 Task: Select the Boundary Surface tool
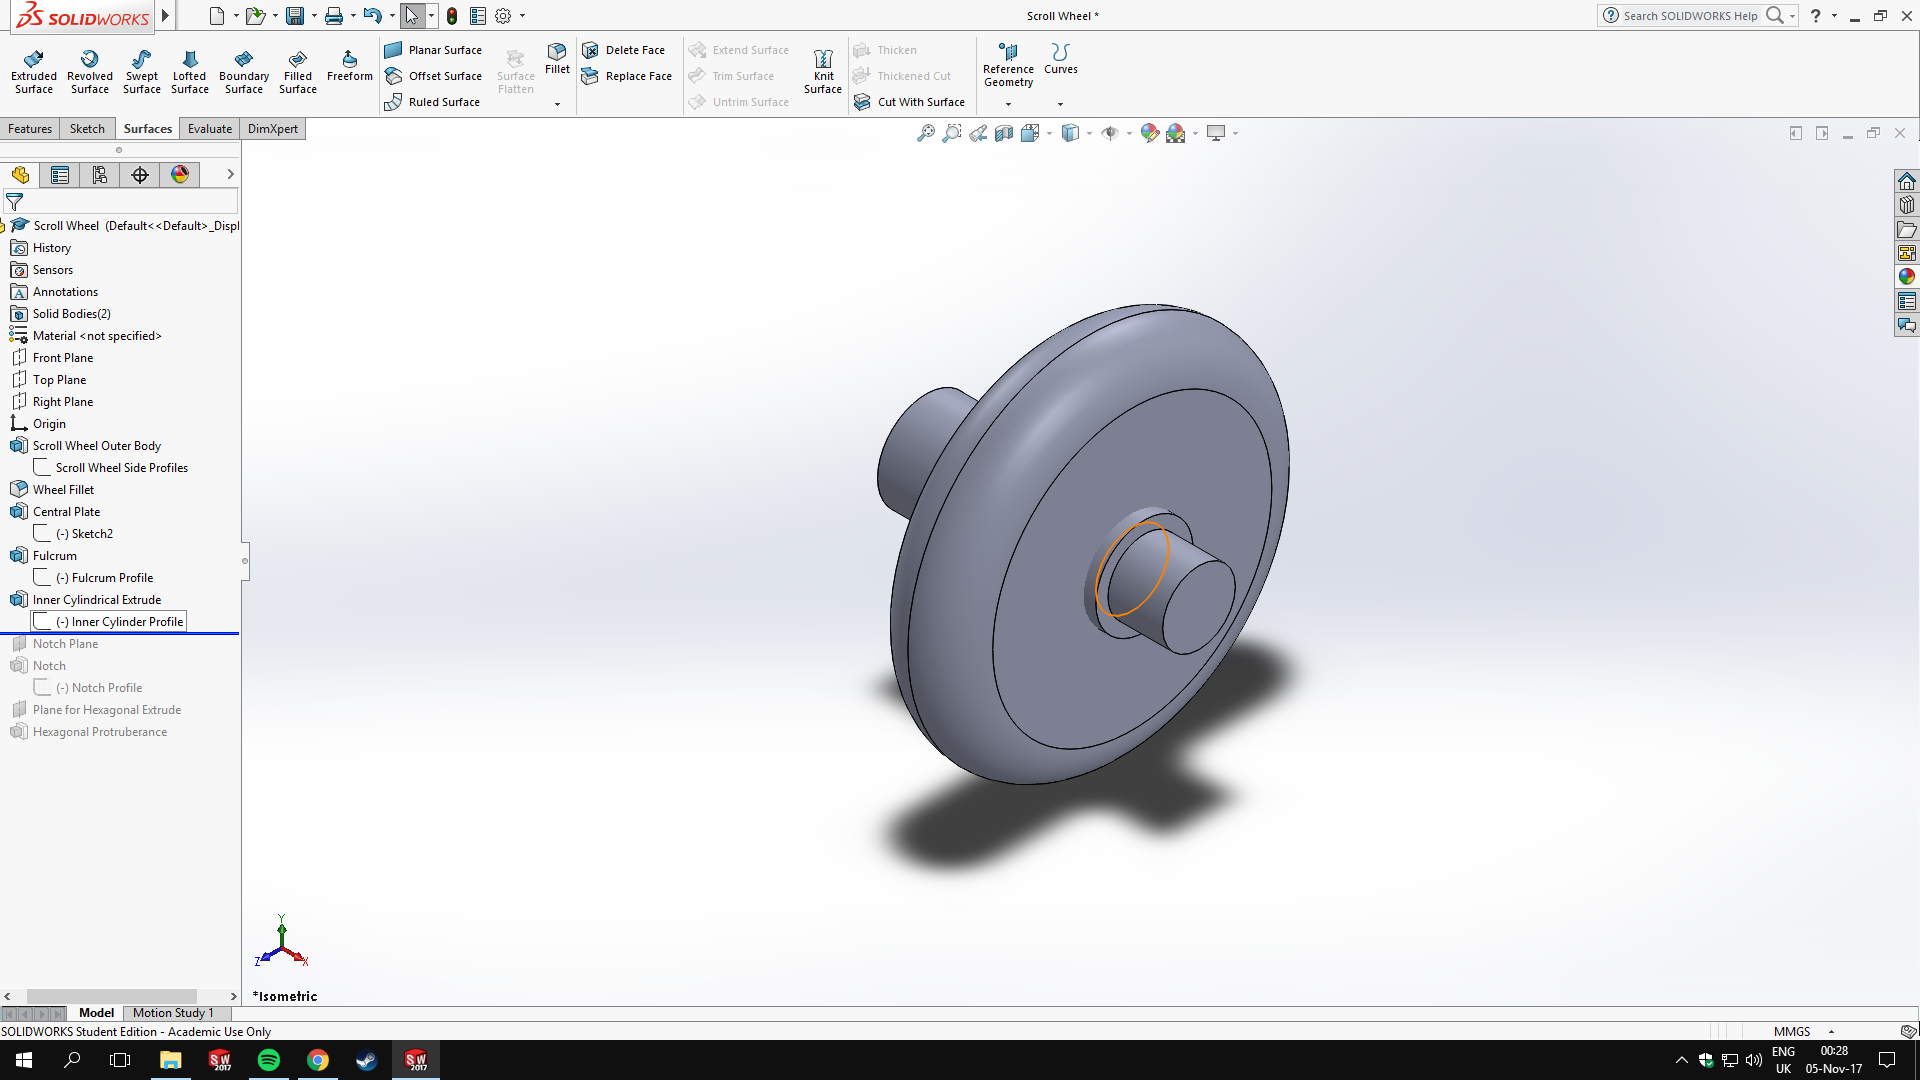pyautogui.click(x=244, y=72)
